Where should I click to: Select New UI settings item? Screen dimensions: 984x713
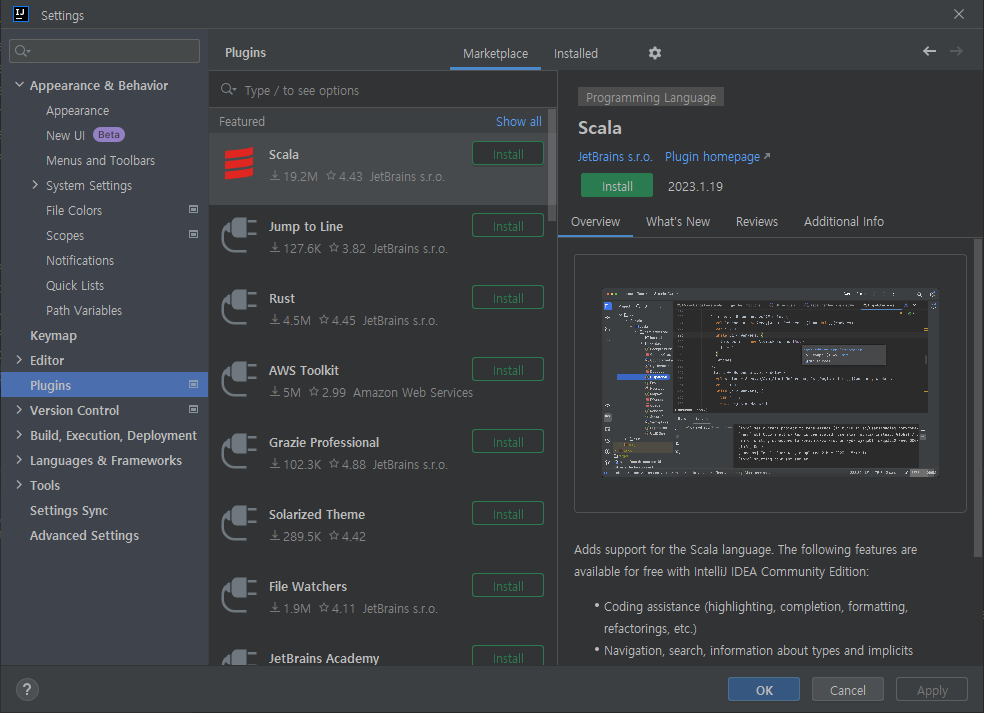(65, 135)
